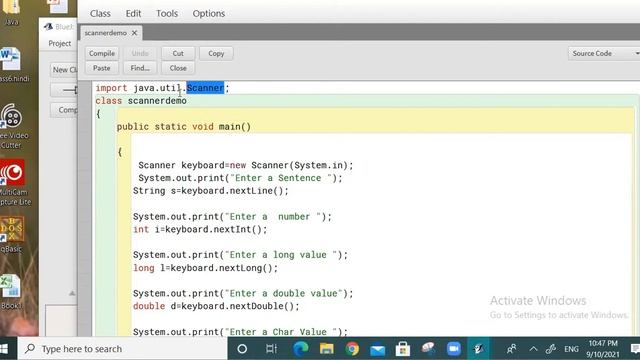Click the "Enter a long value" print statement
Image resolution: width=640 pixels, height=360 pixels.
[x=240, y=255]
